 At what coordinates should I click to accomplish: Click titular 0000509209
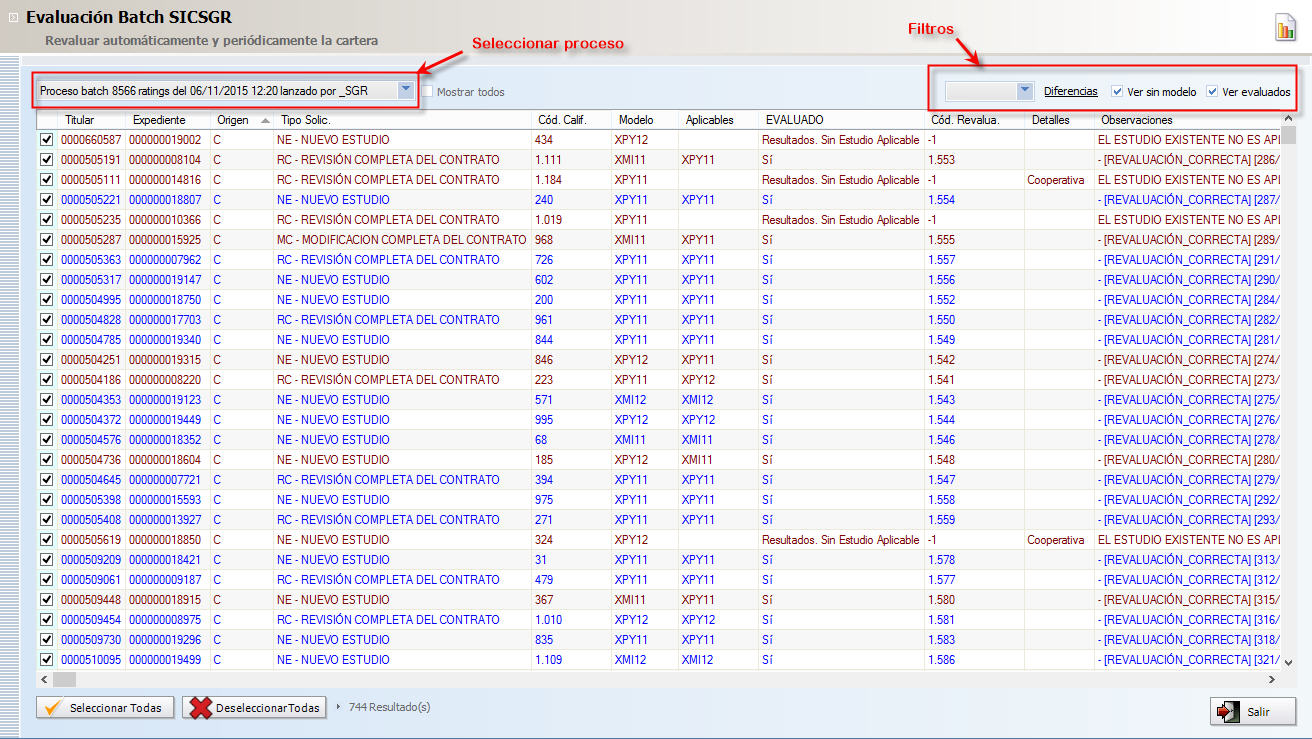tap(91, 560)
